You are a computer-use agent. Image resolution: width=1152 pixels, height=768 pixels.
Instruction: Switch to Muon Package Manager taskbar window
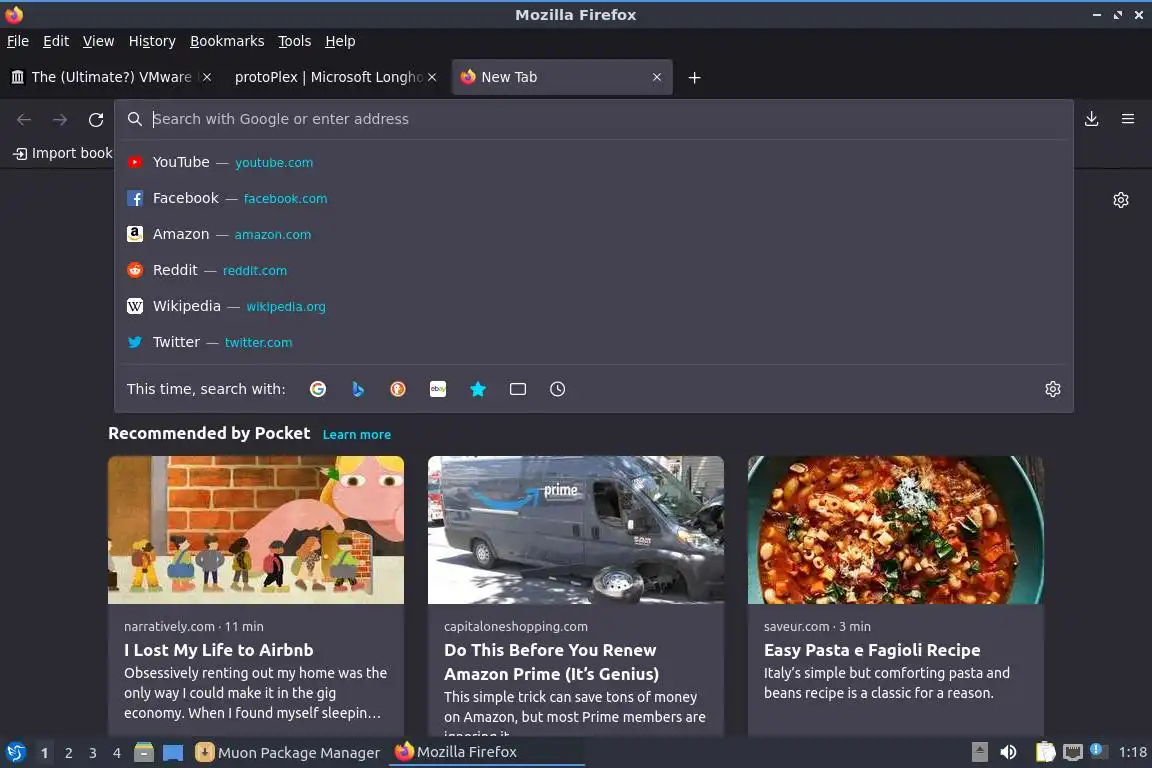(x=288, y=753)
